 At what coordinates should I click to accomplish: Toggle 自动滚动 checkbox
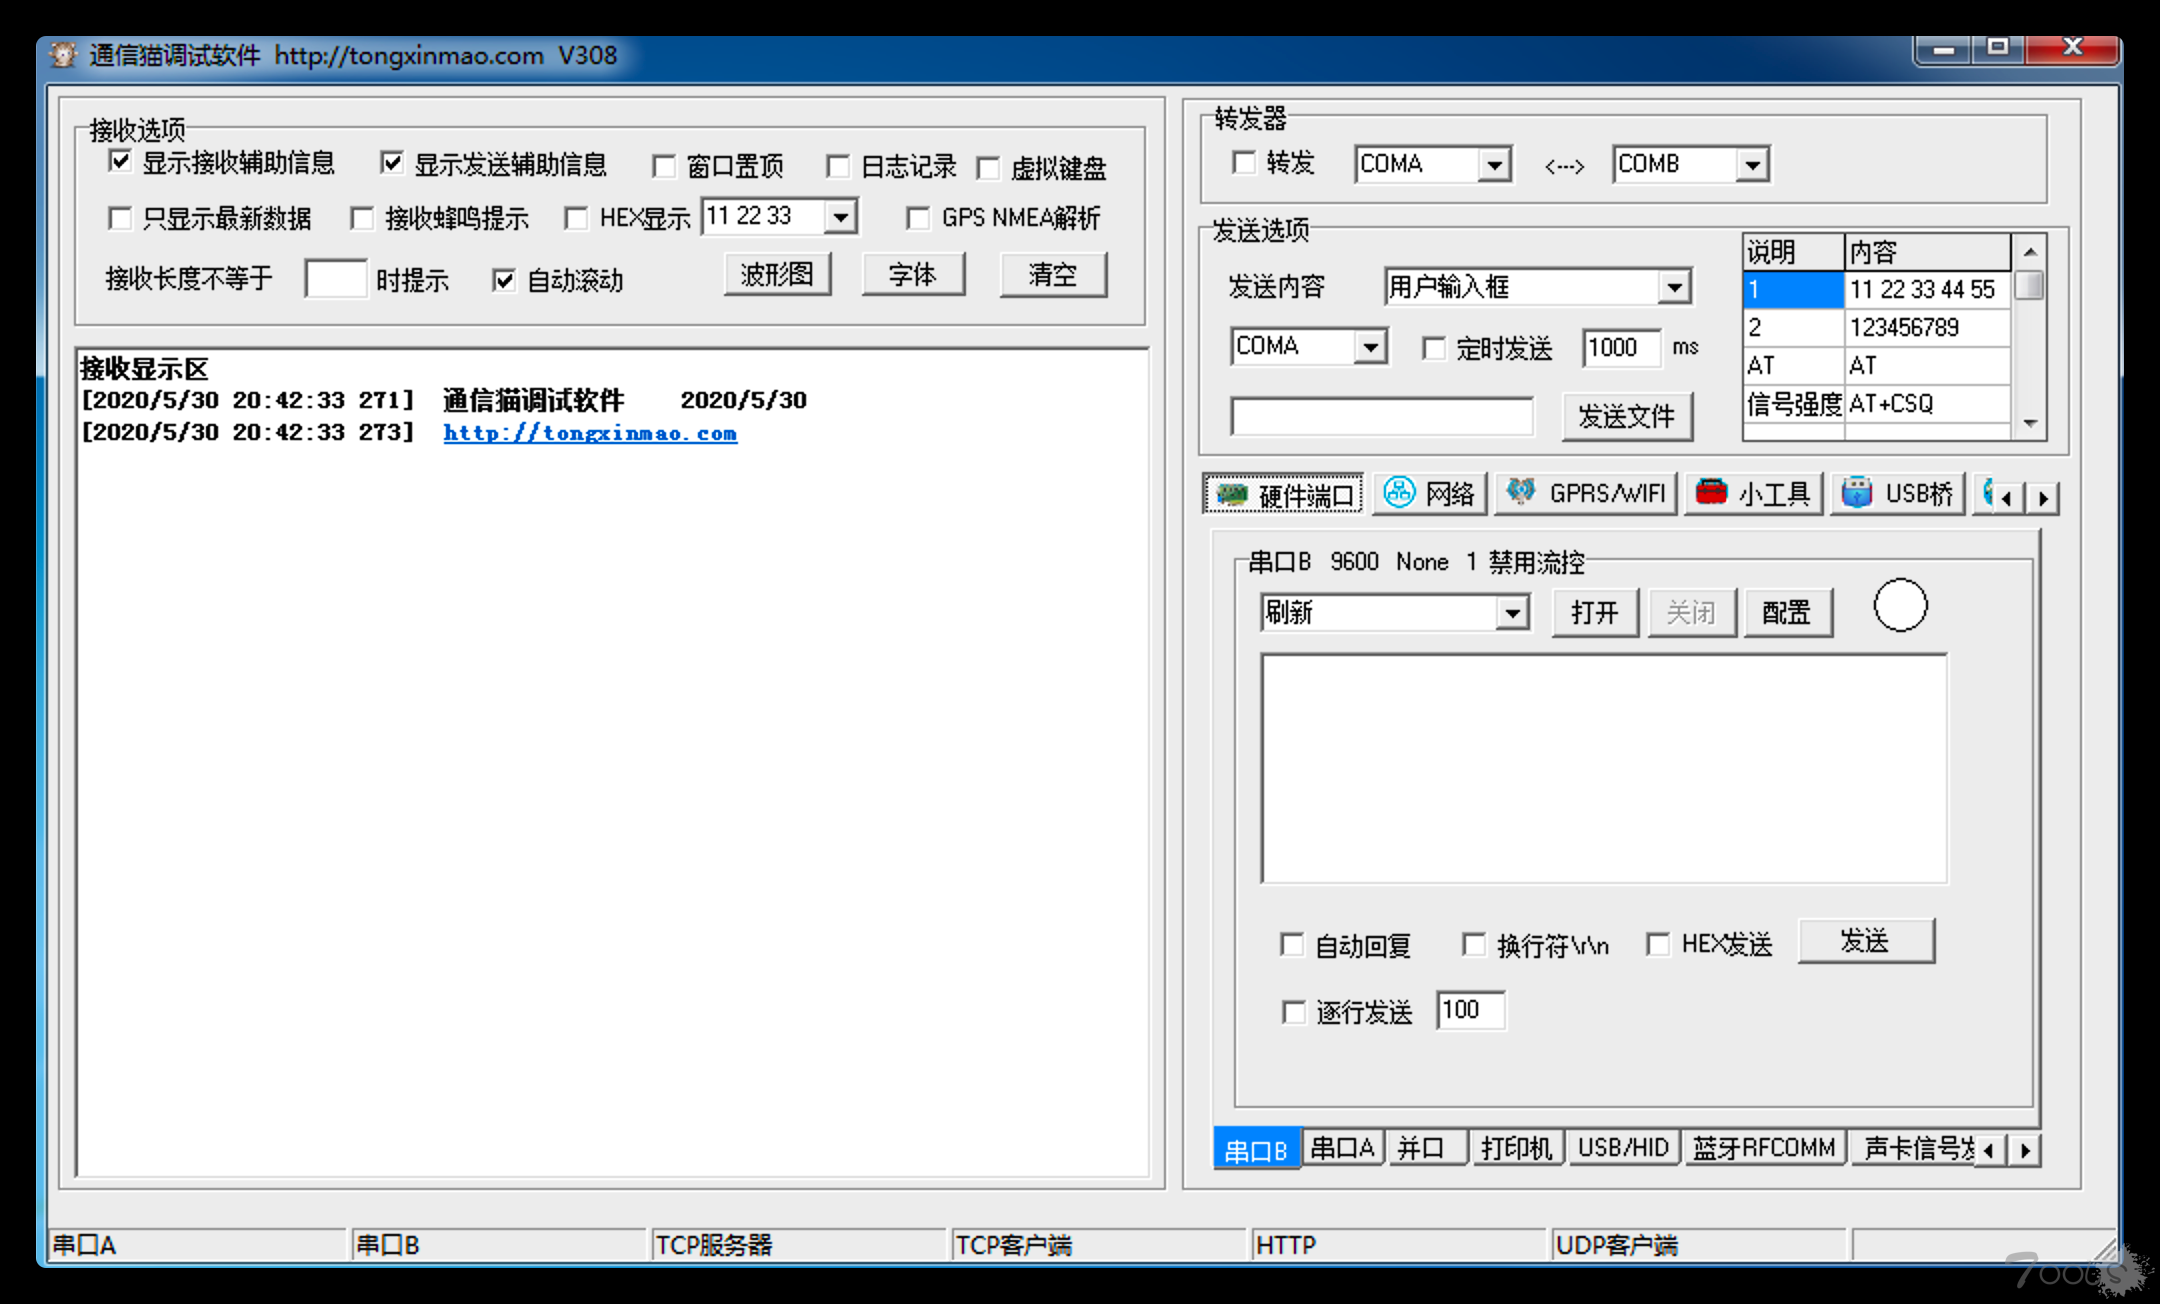pos(504,280)
